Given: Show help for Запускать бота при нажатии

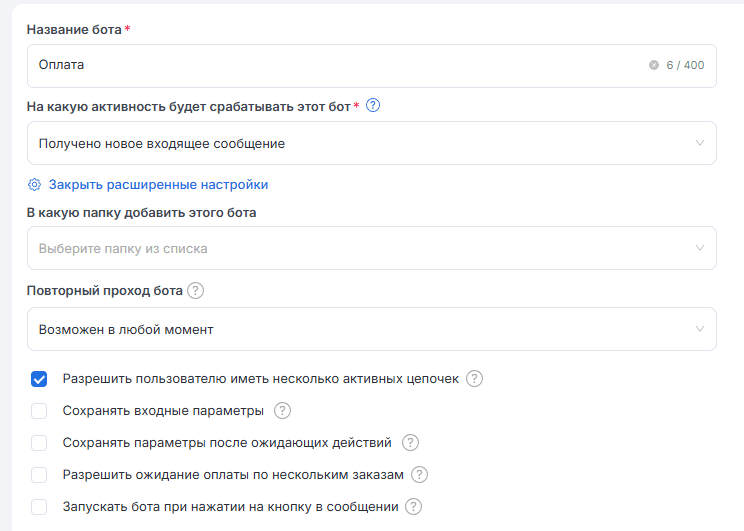Looking at the screenshot, I should (x=413, y=507).
